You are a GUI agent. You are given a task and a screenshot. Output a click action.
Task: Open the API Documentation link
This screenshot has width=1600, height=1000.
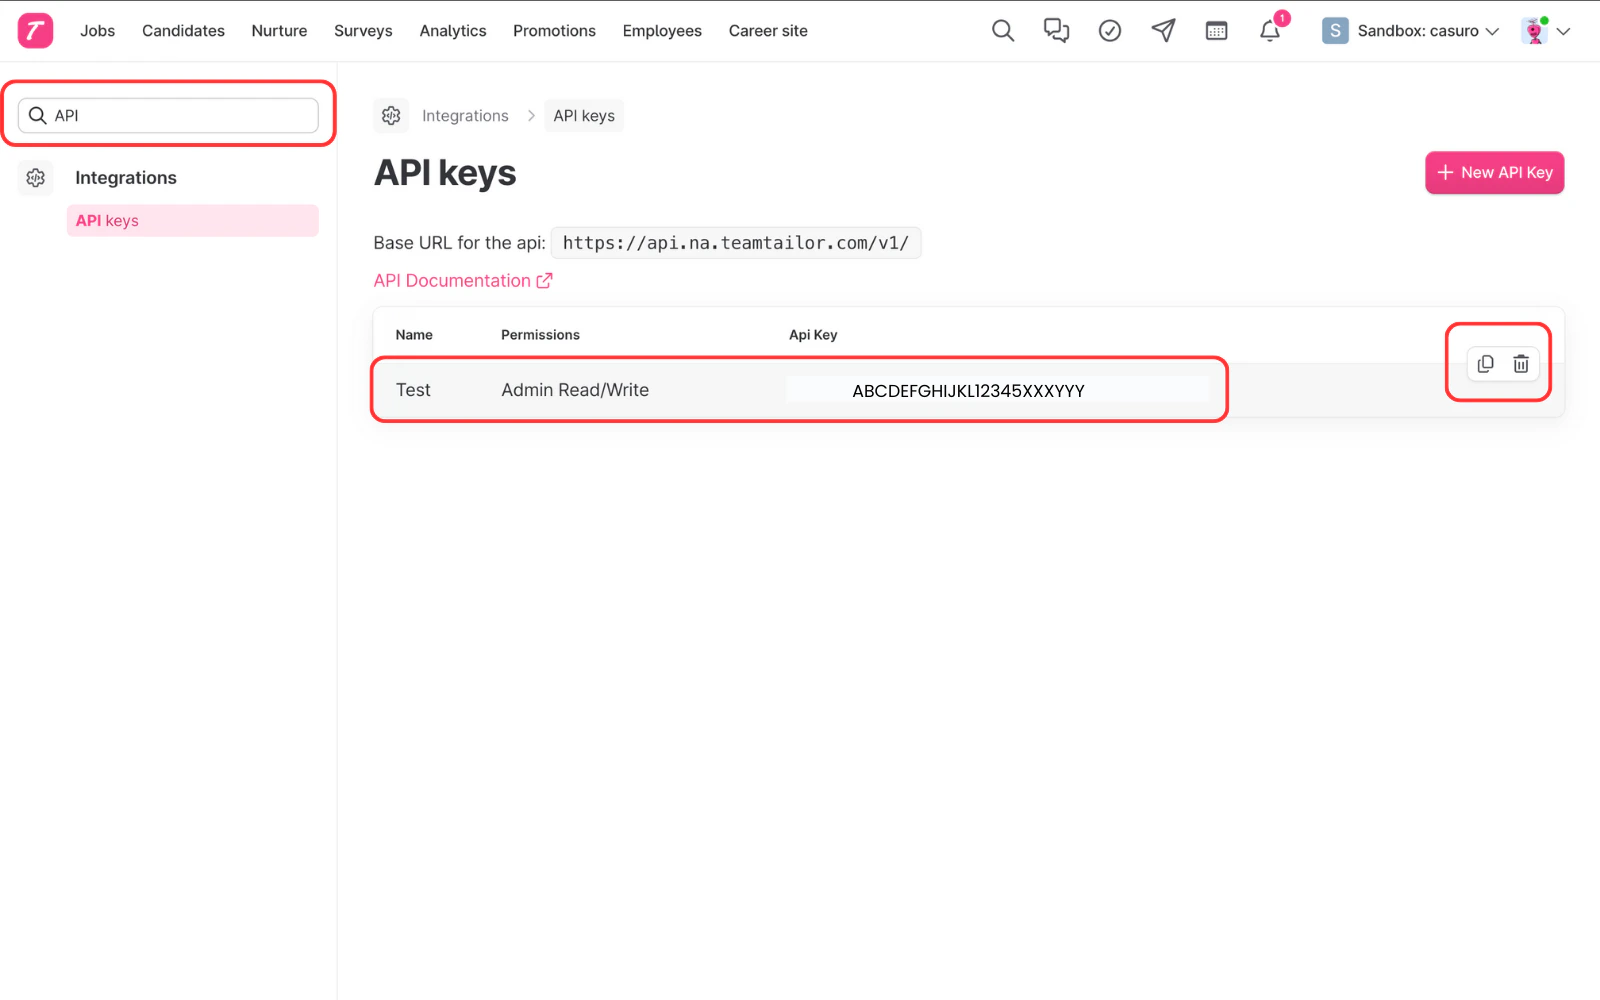tap(463, 281)
